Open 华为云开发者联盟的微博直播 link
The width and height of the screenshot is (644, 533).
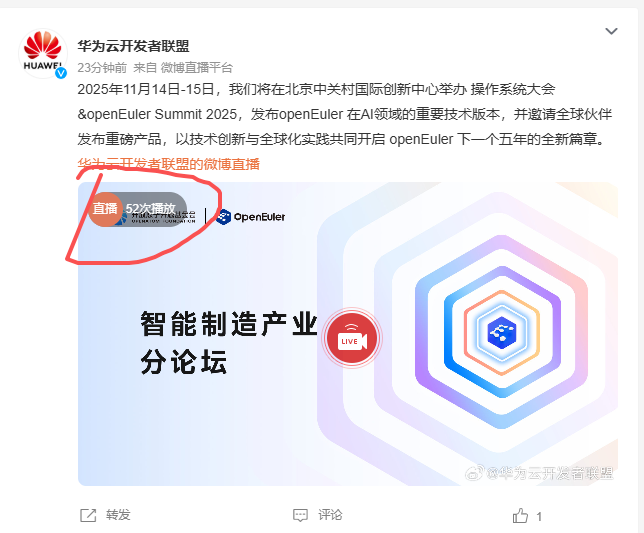[168, 164]
